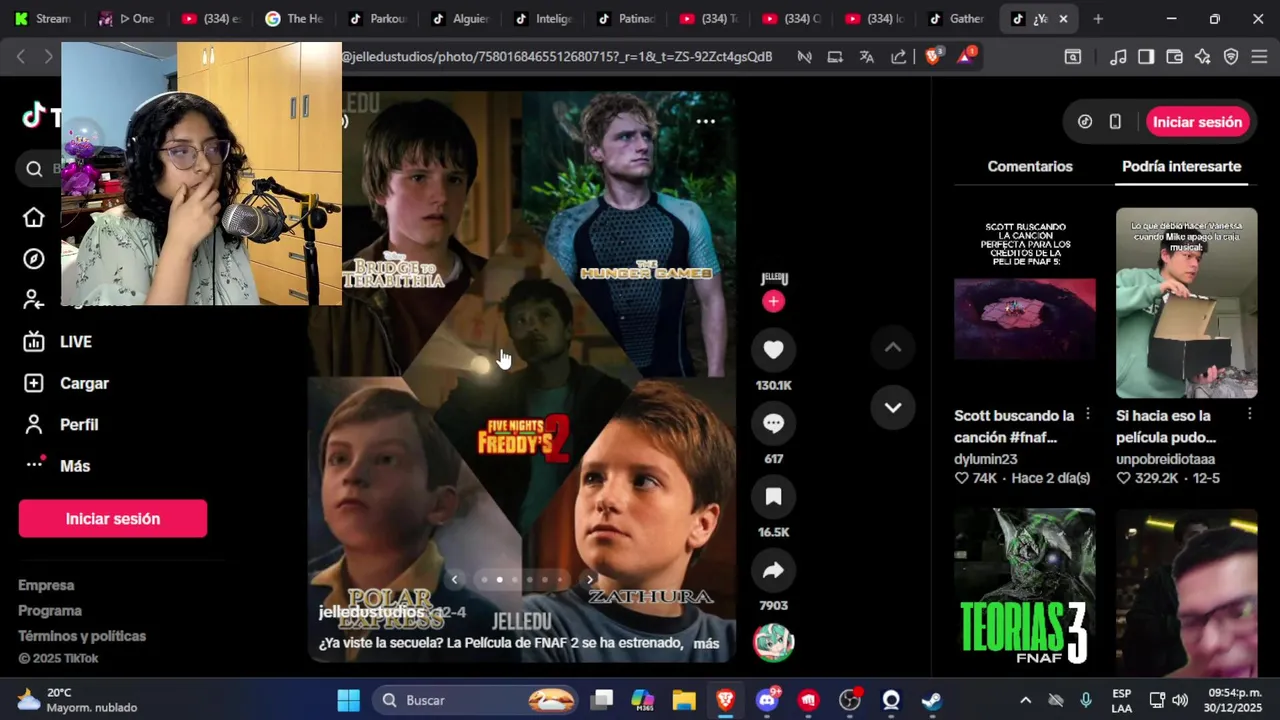Open the Explore compass icon in the sidebar
The image size is (1280, 720).
pyautogui.click(x=34, y=259)
